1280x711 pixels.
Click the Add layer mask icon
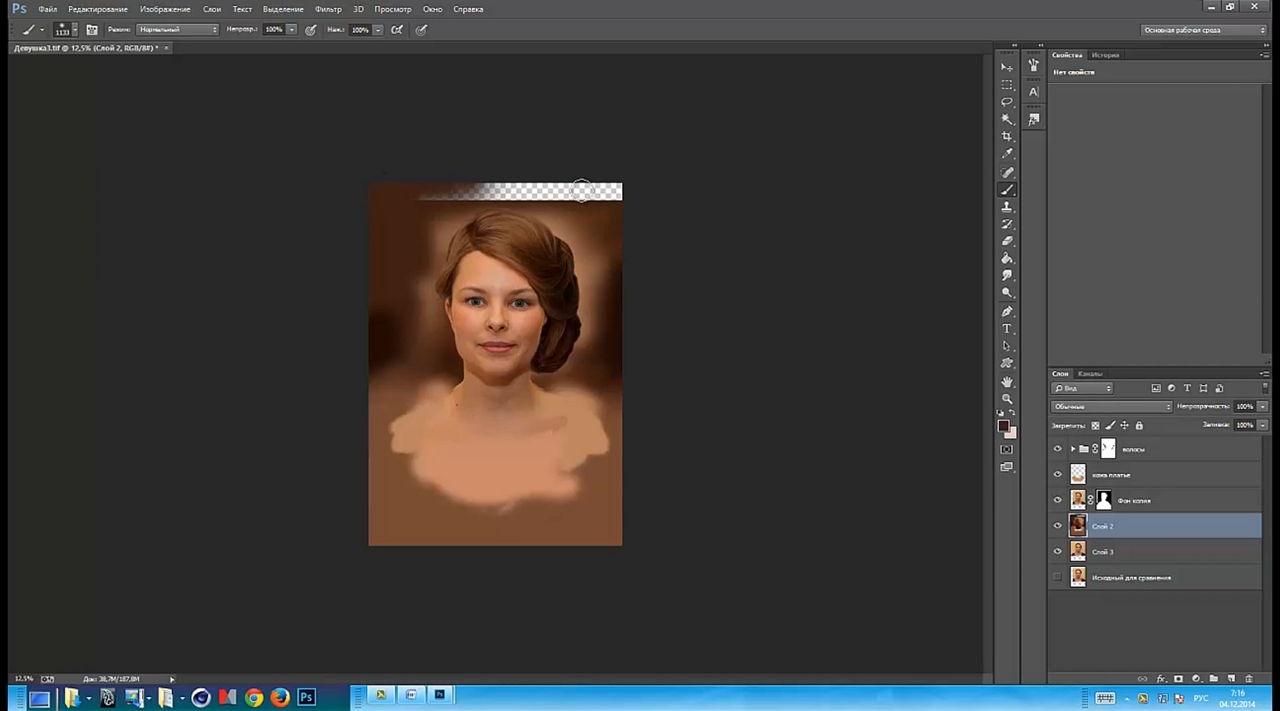coord(1178,679)
